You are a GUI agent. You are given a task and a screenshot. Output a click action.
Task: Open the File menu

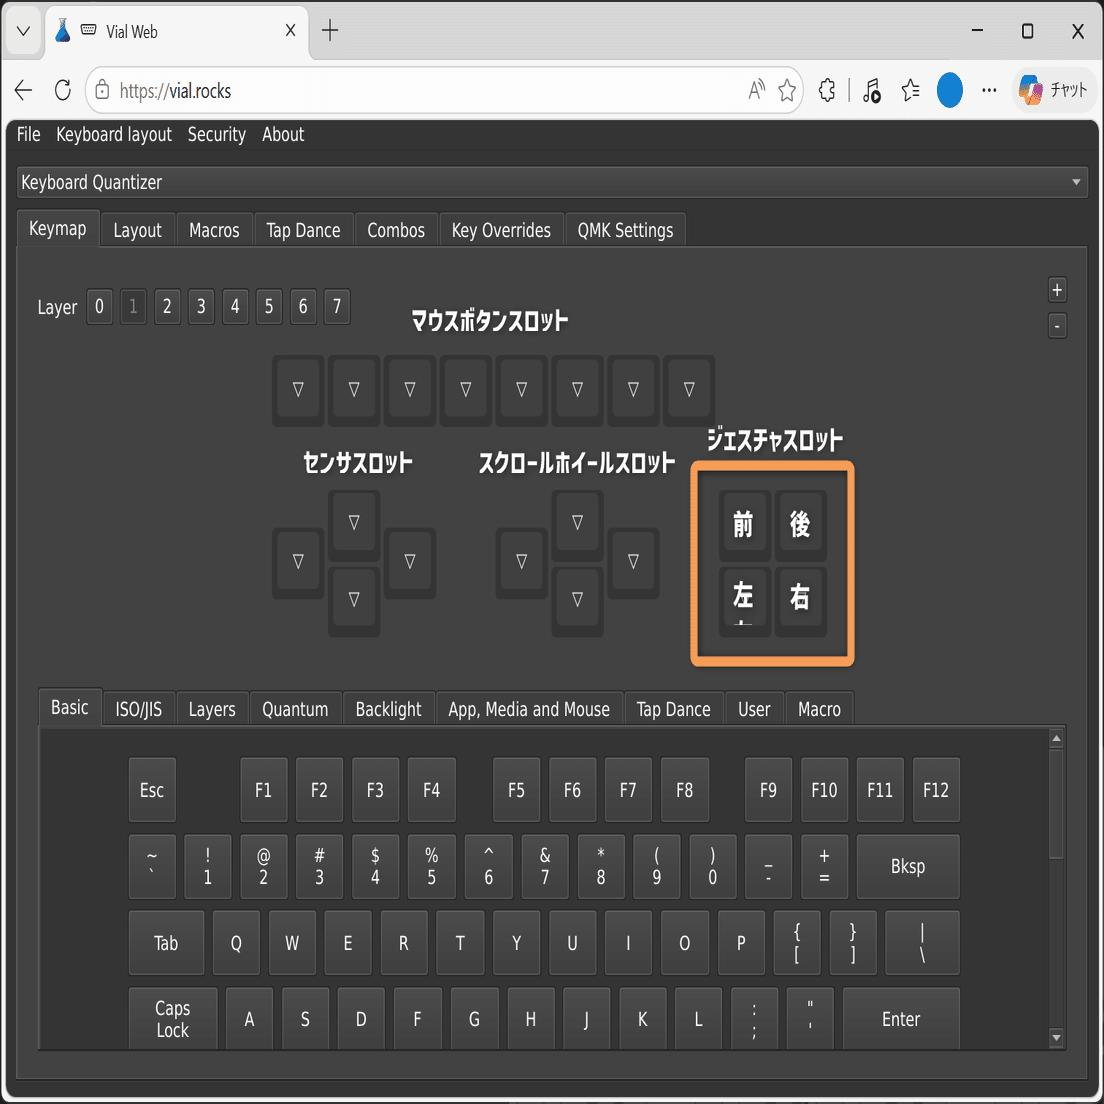pos(28,134)
